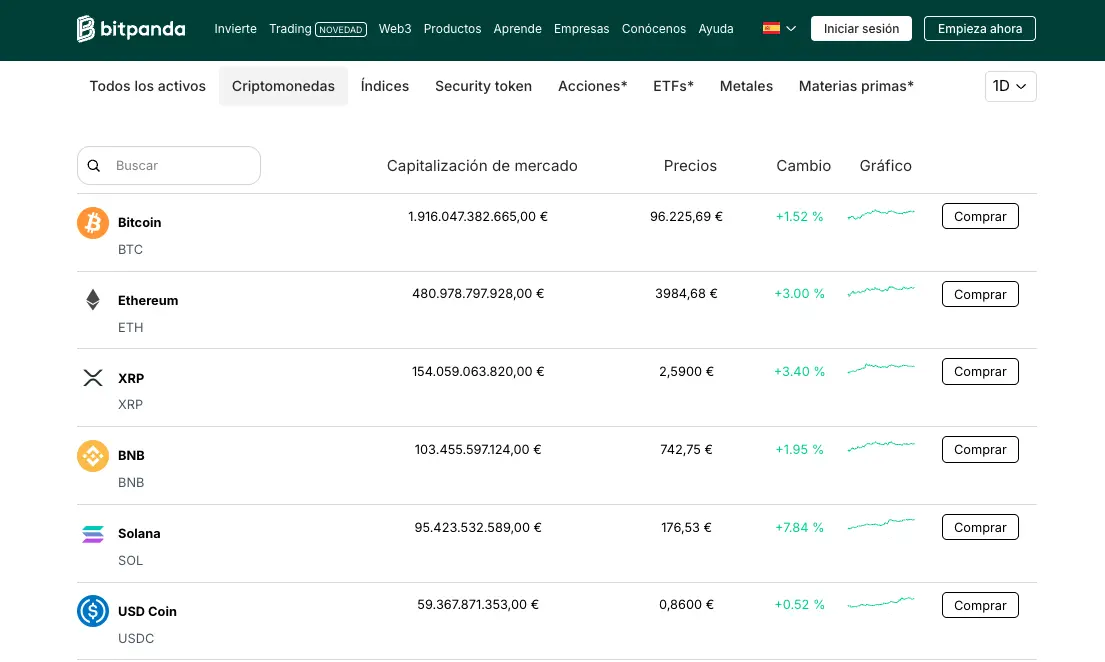Click the Bitcoin coin icon

(x=93, y=223)
